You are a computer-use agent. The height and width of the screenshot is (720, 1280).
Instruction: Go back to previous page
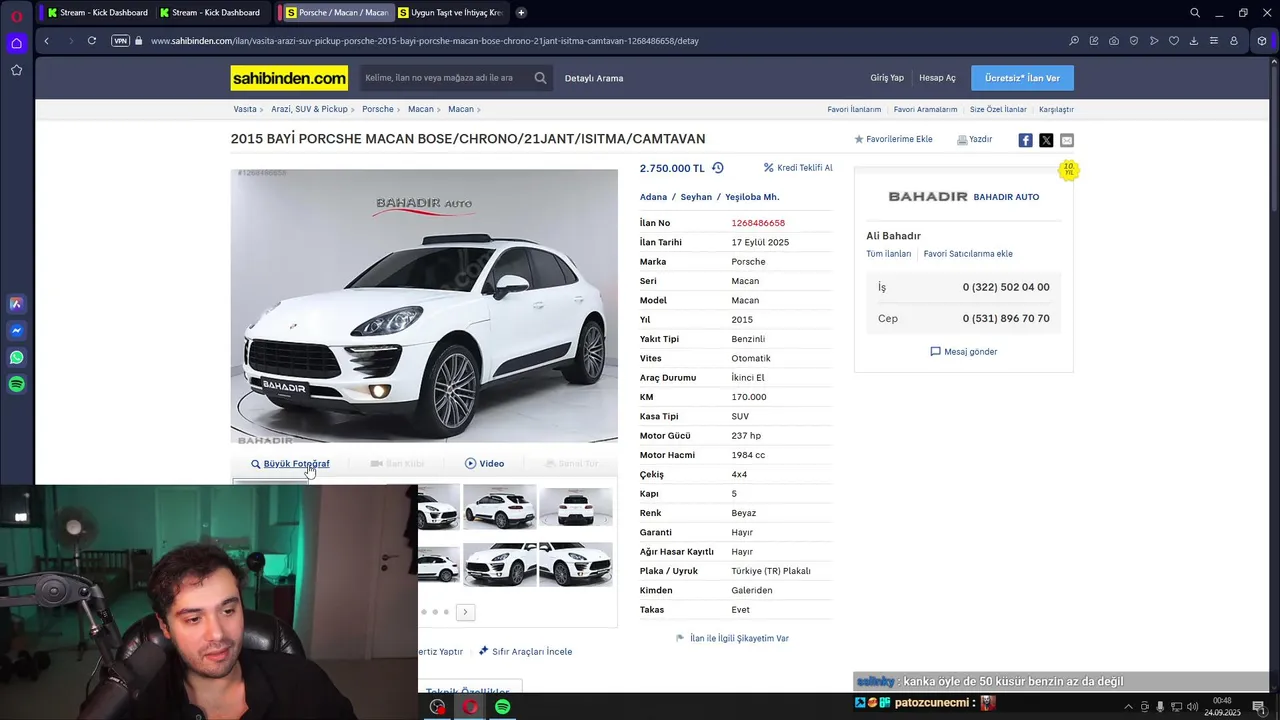coord(46,41)
